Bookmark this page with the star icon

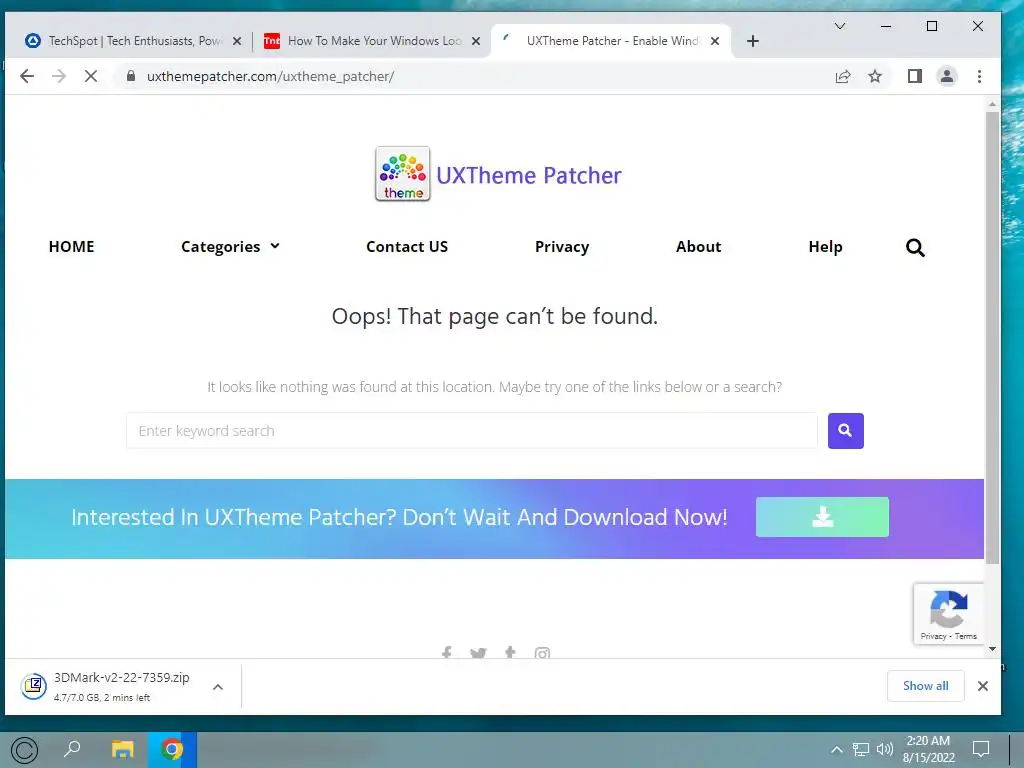tap(875, 76)
